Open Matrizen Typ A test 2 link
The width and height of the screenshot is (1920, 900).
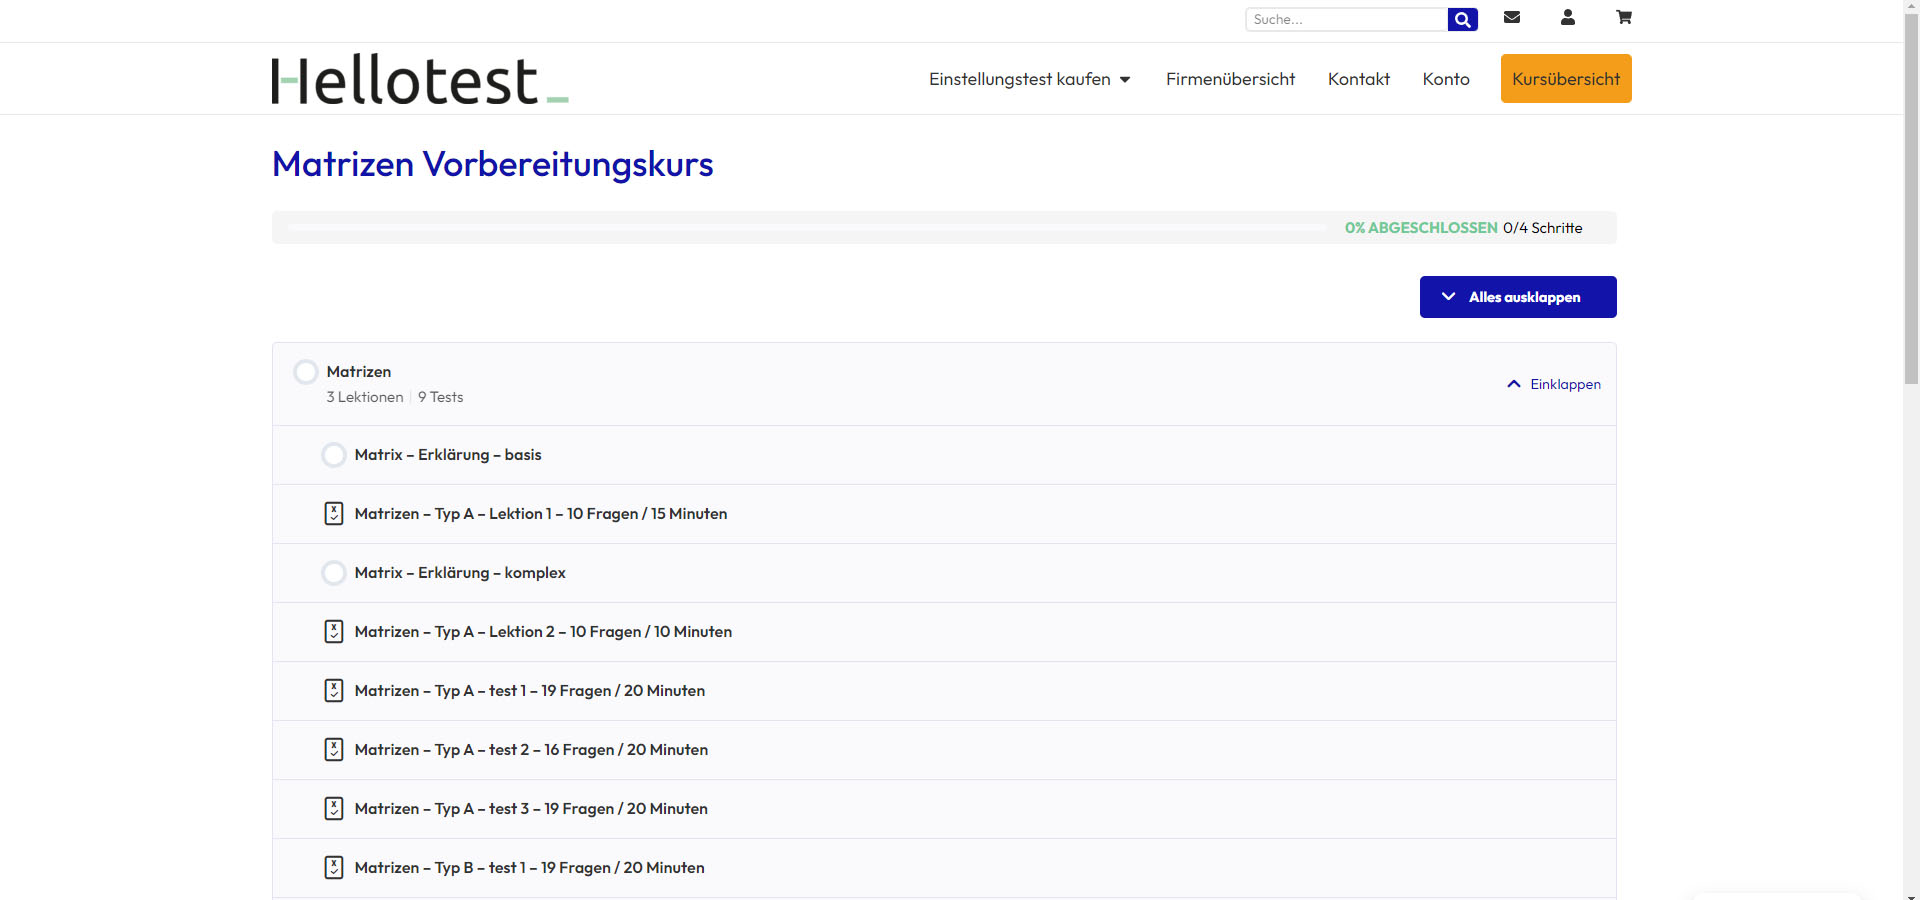point(531,750)
